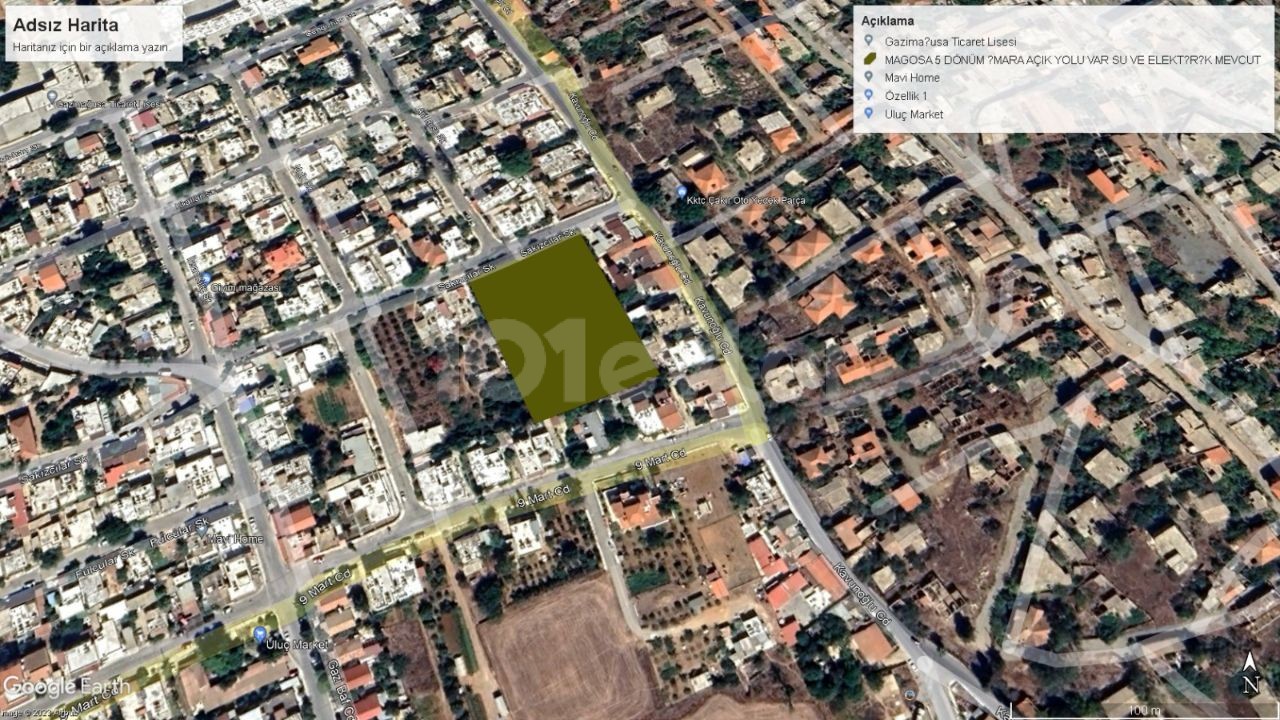Click the Kktc Çakır Oto Yedek Parça pin
The height and width of the screenshot is (720, 1280).
pyautogui.click(x=681, y=191)
